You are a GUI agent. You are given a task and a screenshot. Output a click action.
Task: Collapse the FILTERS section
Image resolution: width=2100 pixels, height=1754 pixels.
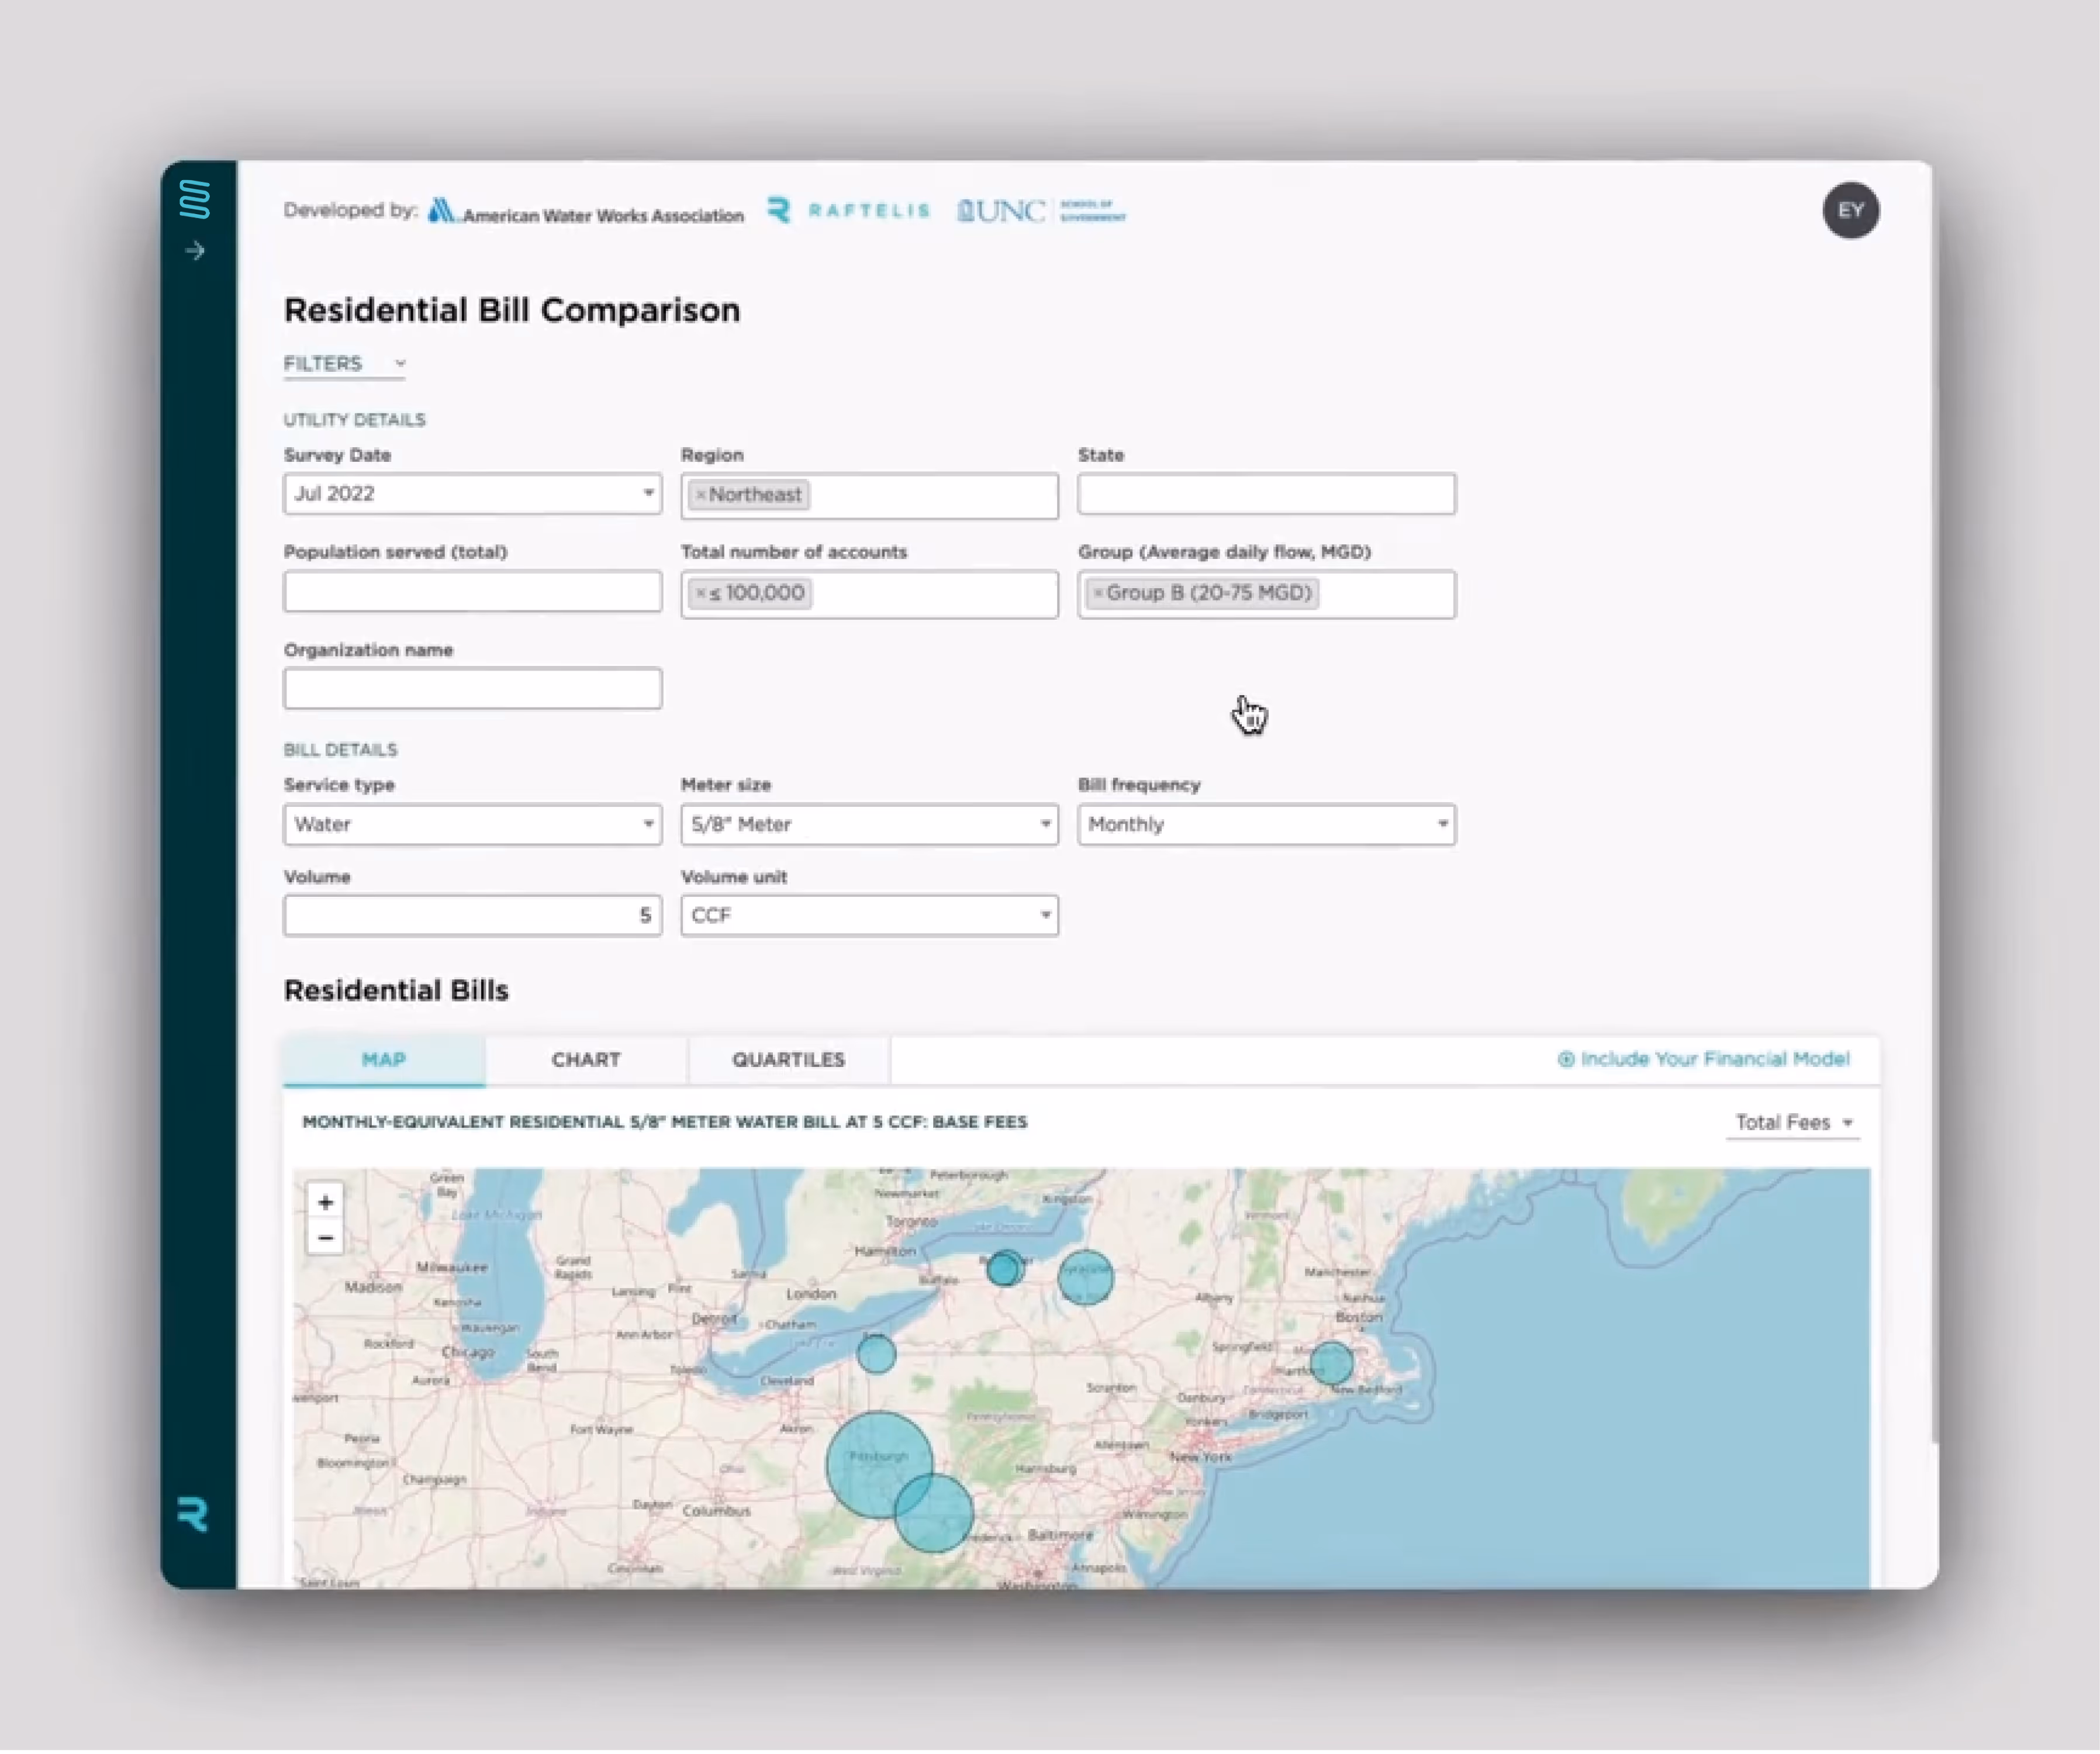[x=344, y=364]
